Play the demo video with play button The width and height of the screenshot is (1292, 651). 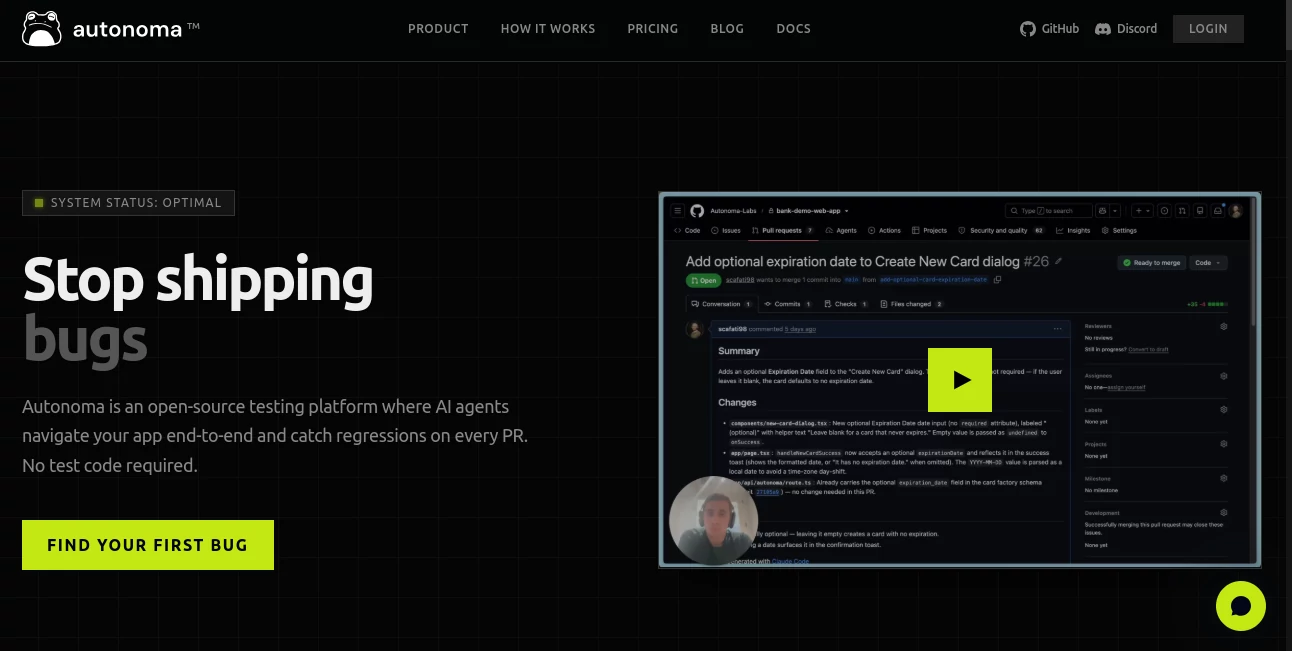[960, 380]
